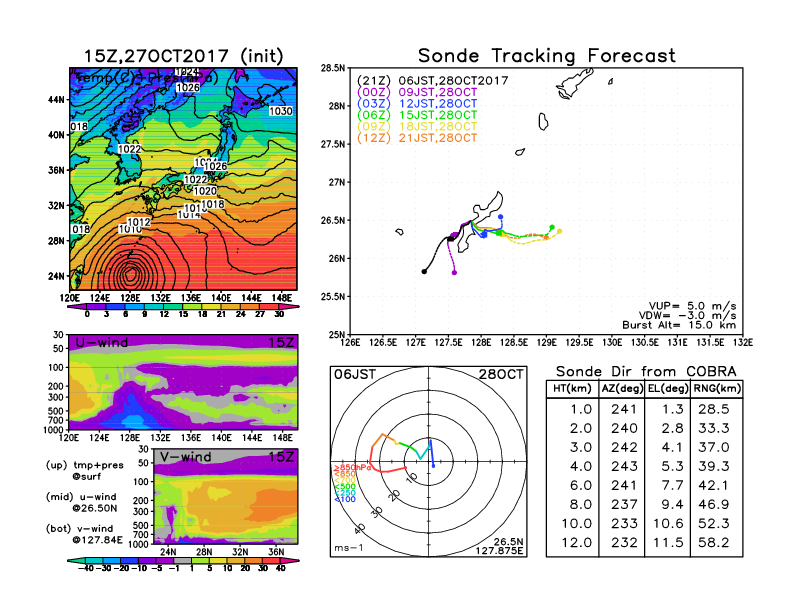Viewport: 792px width, 612px height.
Task: Click the magenta segment of temperature colorbar
Action: point(289,307)
